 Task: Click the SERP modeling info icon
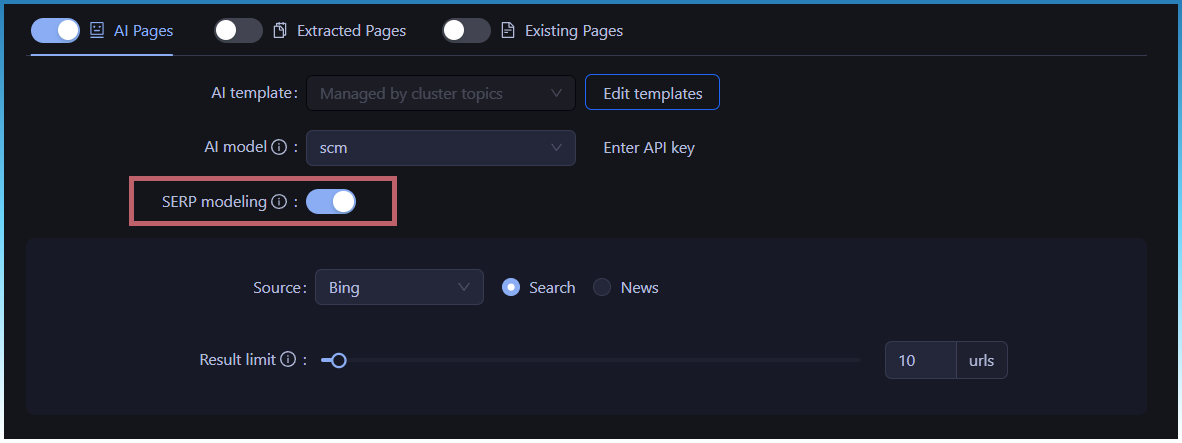coord(279,202)
